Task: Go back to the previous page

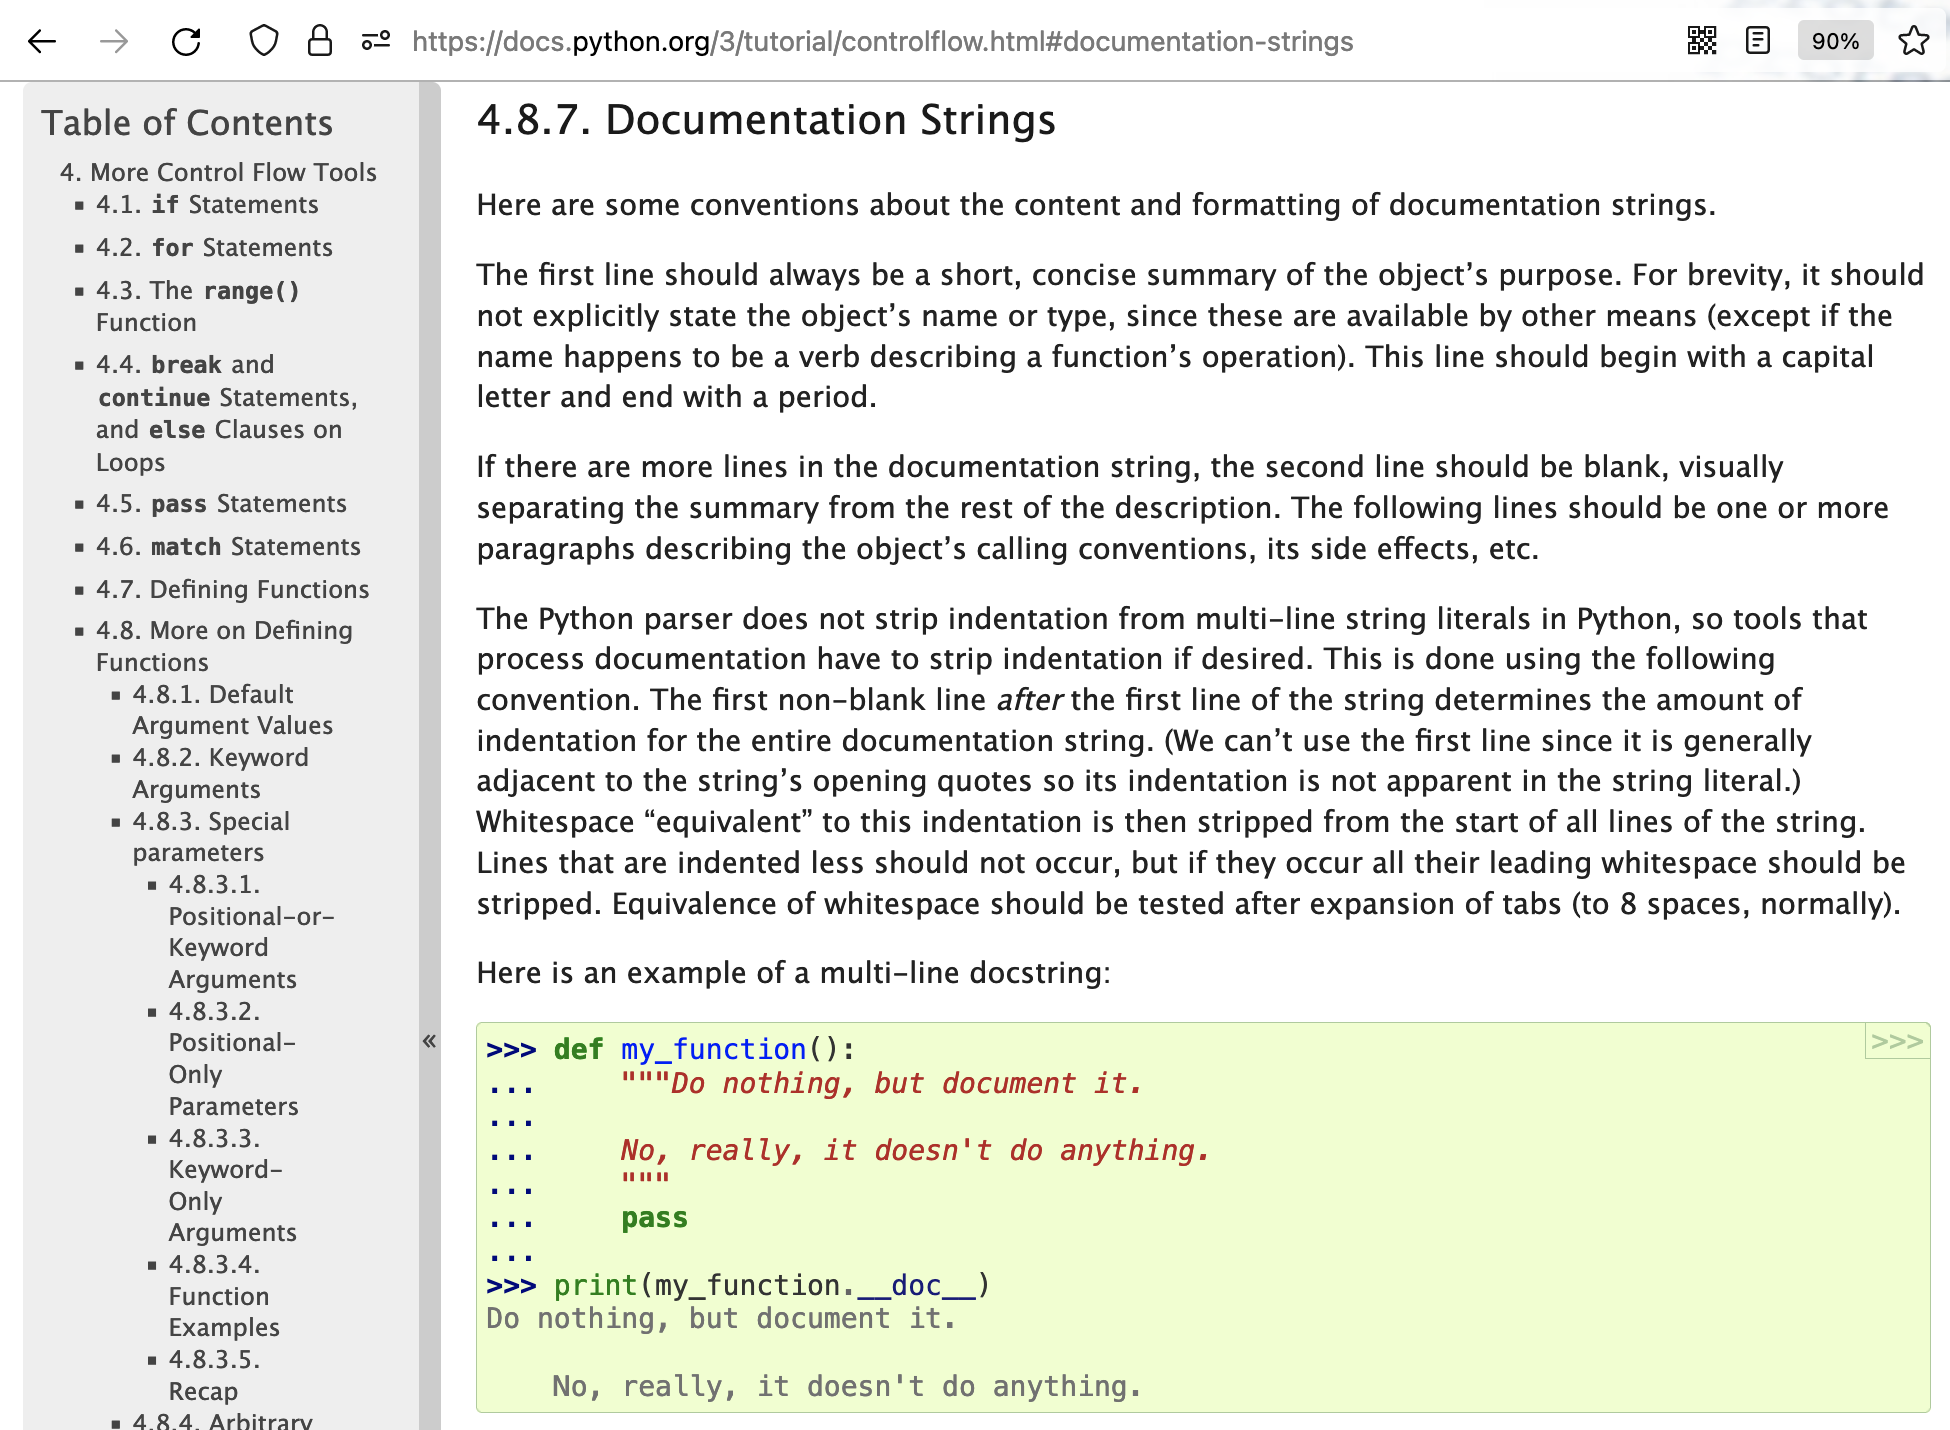Action: (x=42, y=41)
